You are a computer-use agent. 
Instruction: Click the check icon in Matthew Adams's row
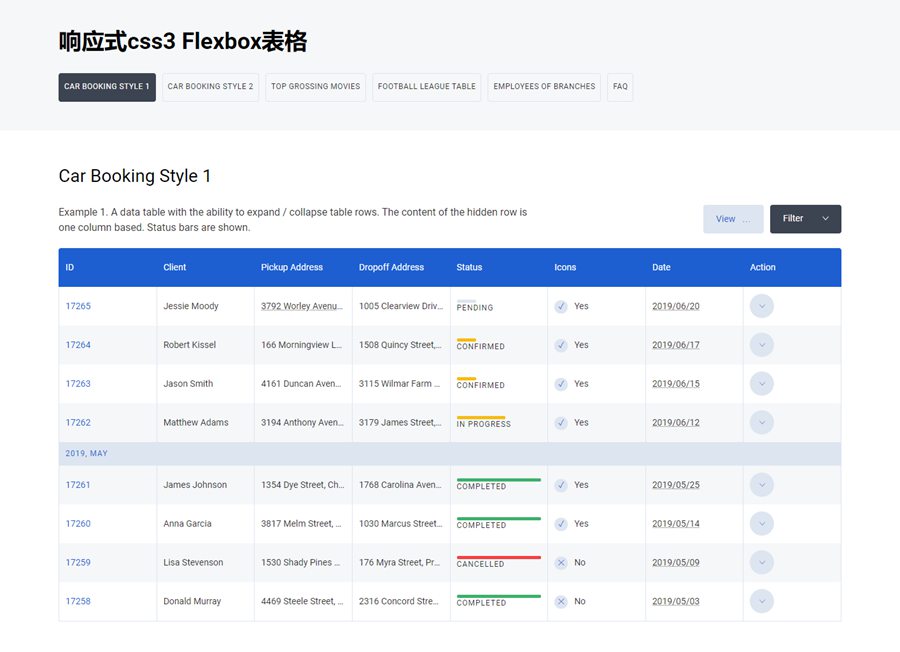[561, 423]
